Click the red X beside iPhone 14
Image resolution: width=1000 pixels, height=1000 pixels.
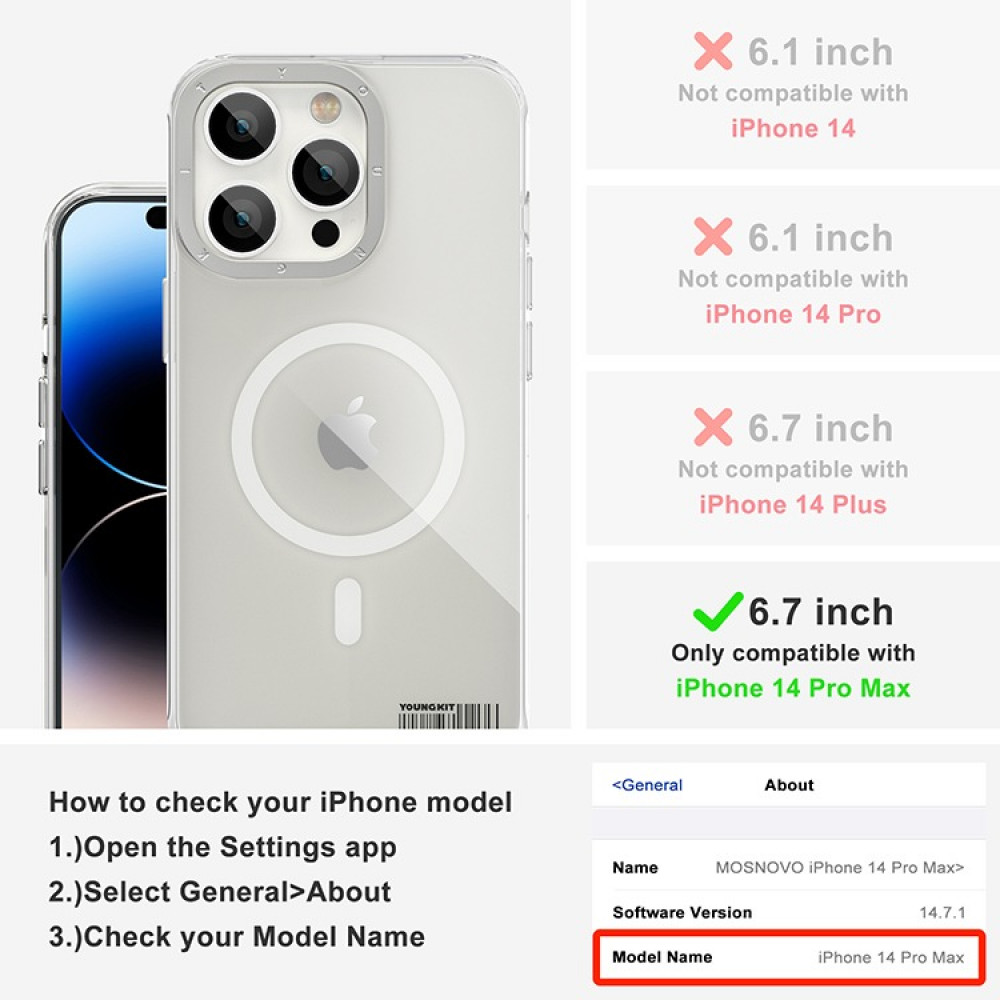pos(712,51)
